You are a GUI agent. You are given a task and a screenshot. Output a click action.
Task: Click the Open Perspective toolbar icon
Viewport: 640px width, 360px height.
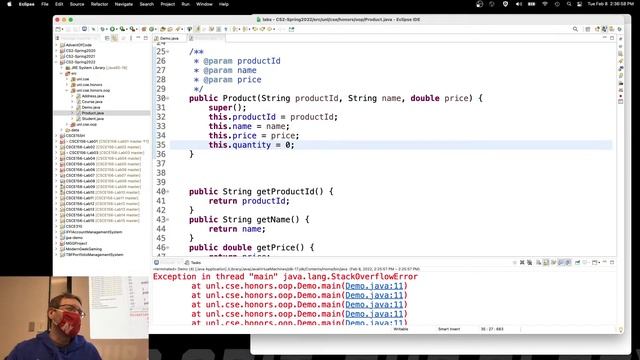(x=588, y=29)
